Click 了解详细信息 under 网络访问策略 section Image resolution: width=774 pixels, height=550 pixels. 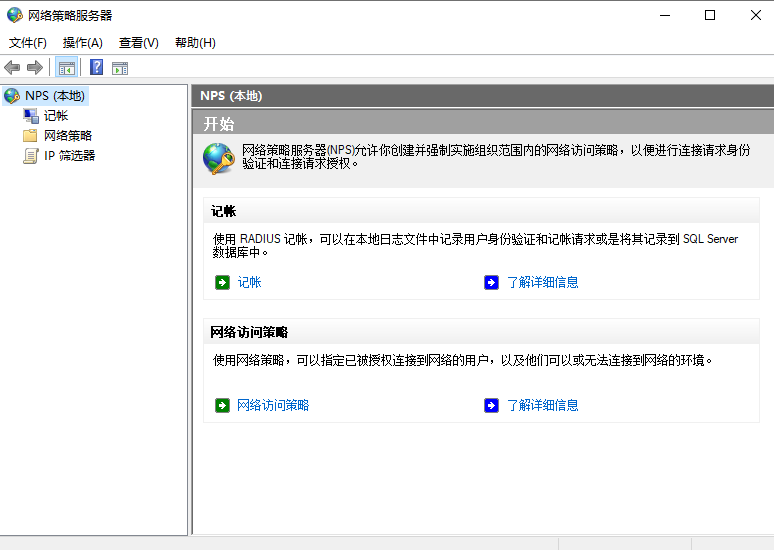(542, 405)
